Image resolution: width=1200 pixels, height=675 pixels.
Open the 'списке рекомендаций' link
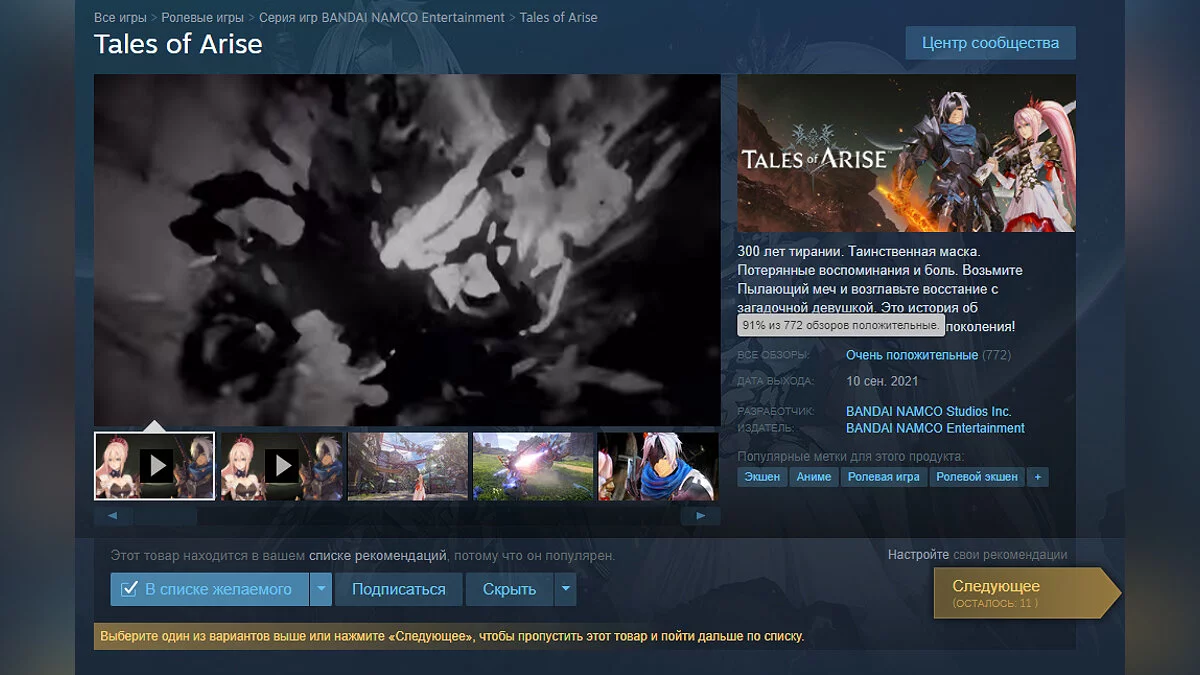click(x=378, y=555)
